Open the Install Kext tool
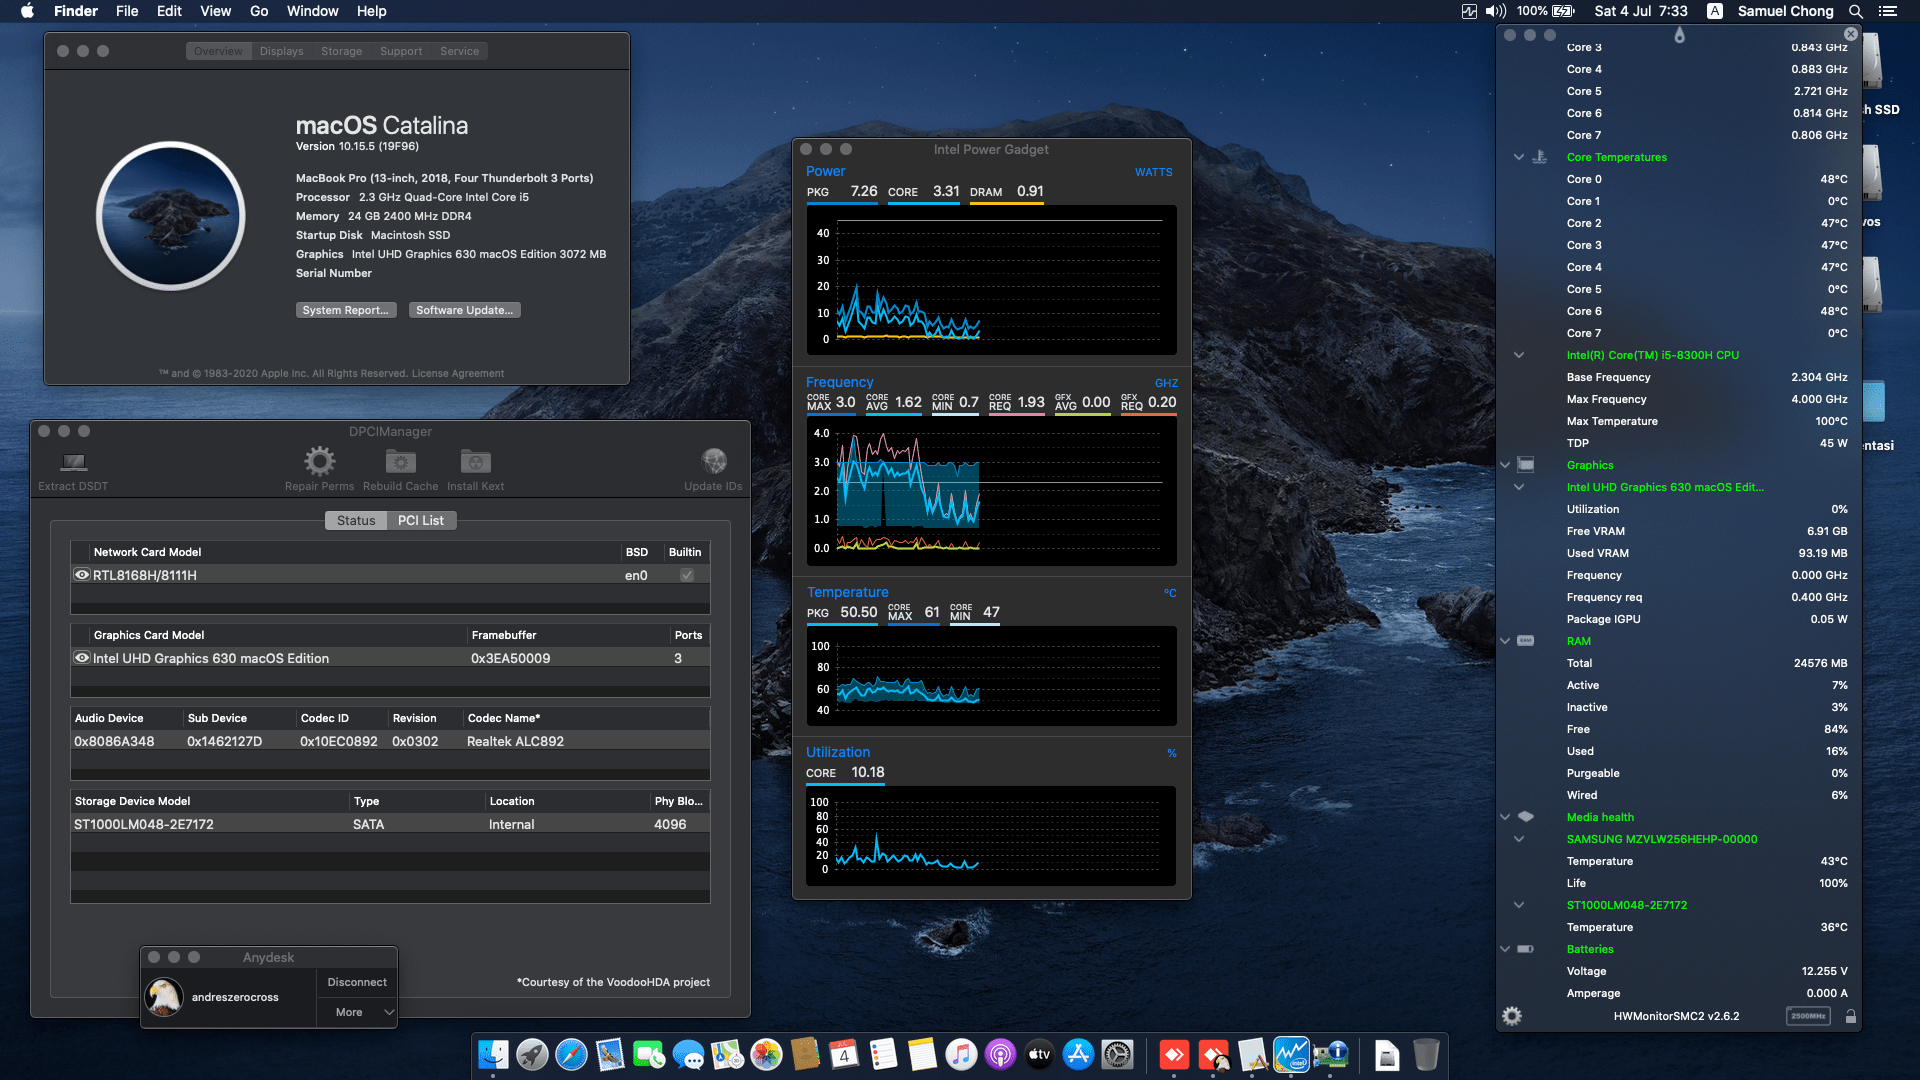Image resolution: width=1920 pixels, height=1080 pixels. pyautogui.click(x=475, y=460)
